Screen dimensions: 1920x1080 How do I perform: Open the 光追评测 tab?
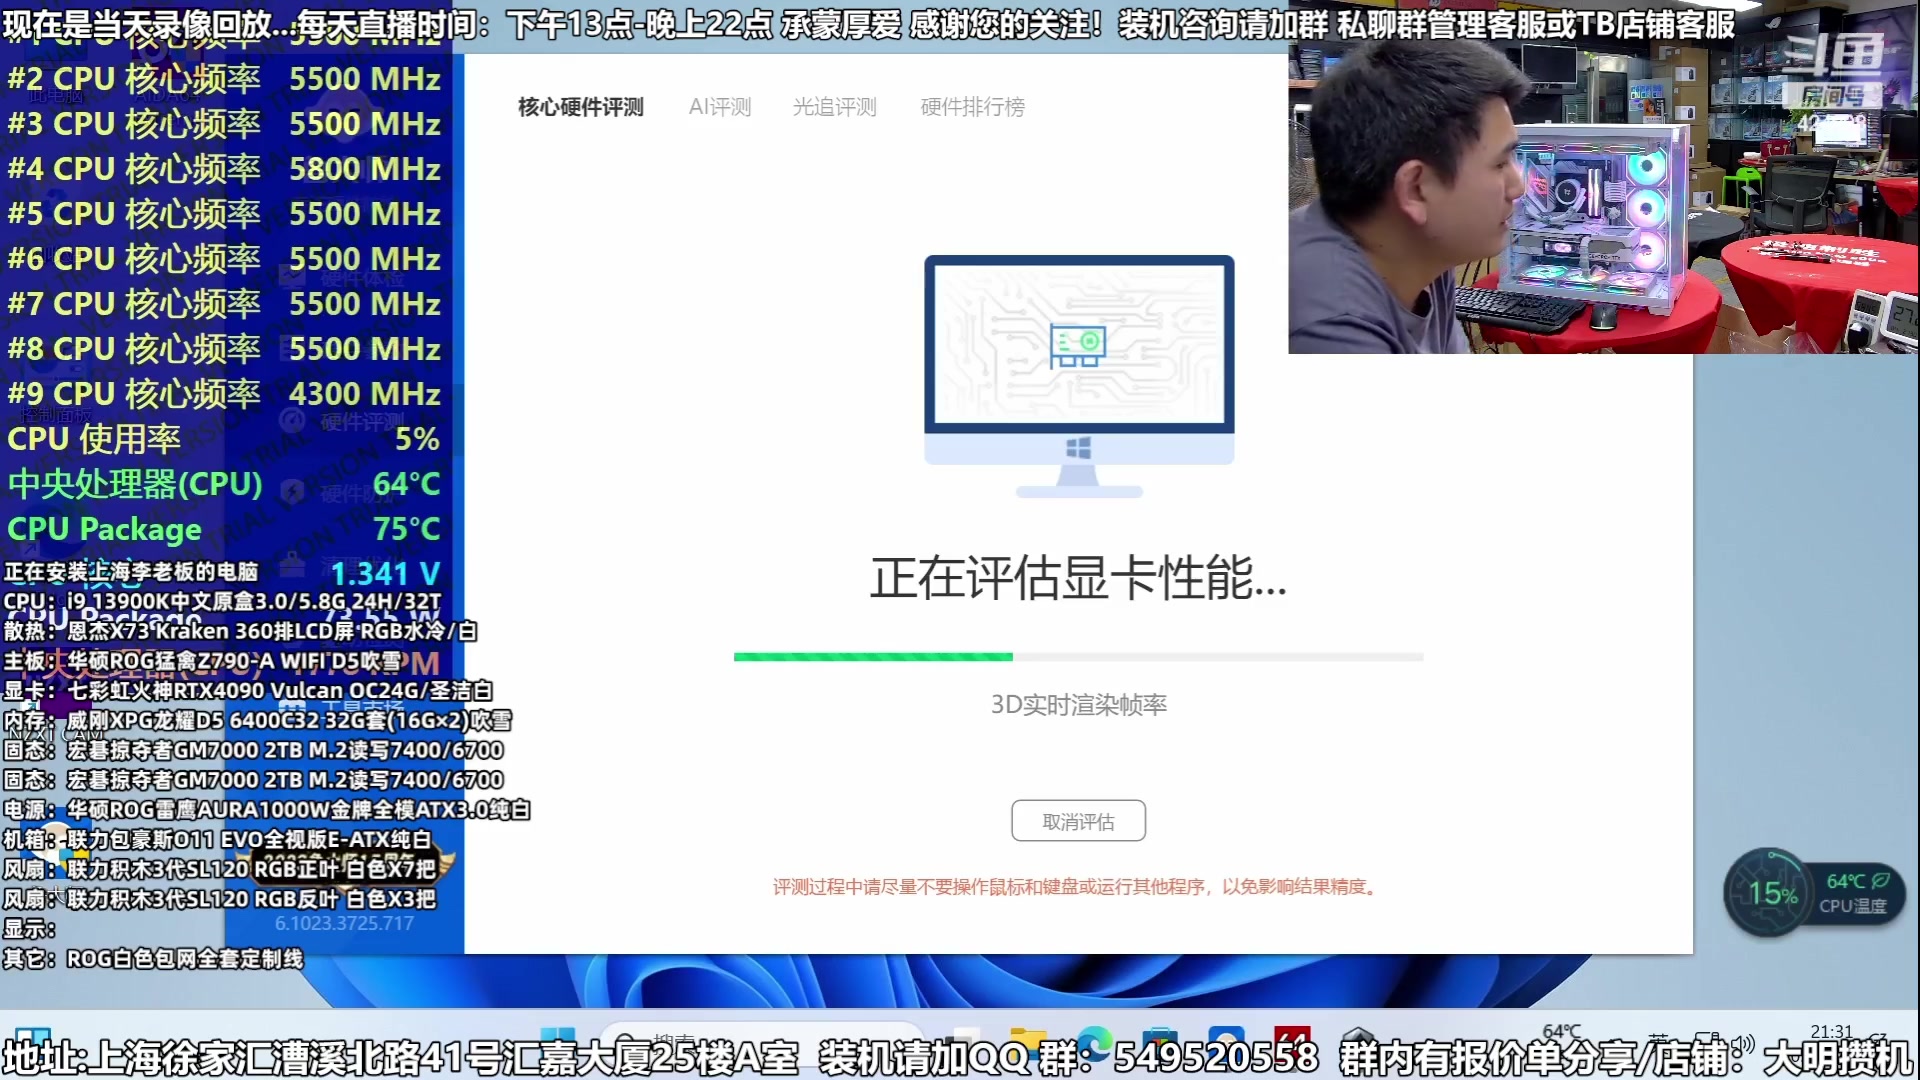(x=836, y=107)
